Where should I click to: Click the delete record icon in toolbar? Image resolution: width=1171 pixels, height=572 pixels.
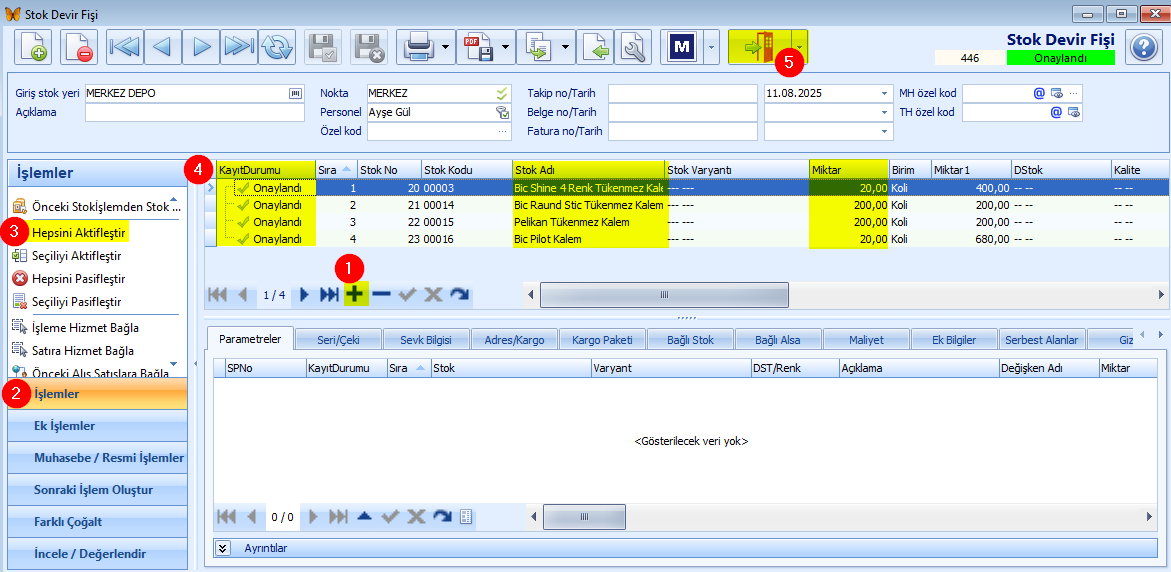coord(79,47)
